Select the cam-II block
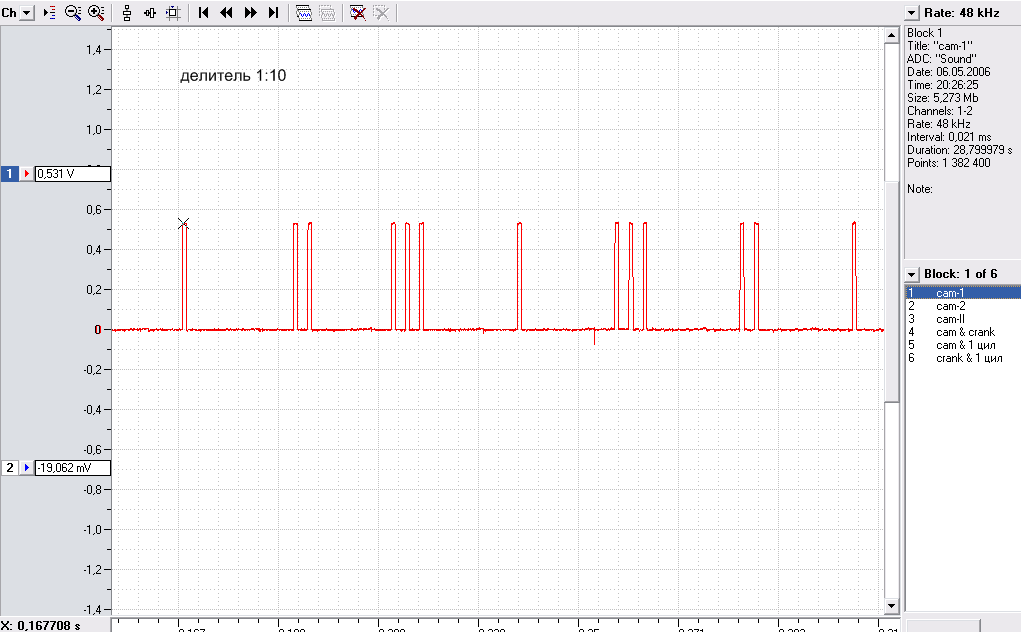 click(x=962, y=319)
